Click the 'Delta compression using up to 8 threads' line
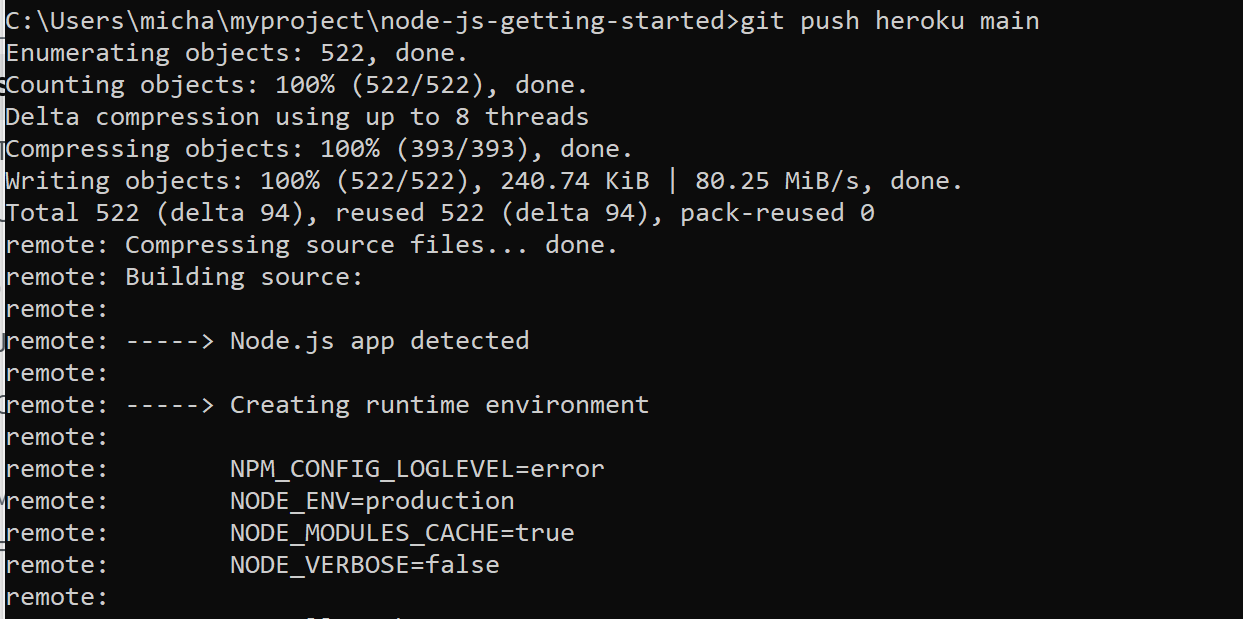 click(x=297, y=117)
